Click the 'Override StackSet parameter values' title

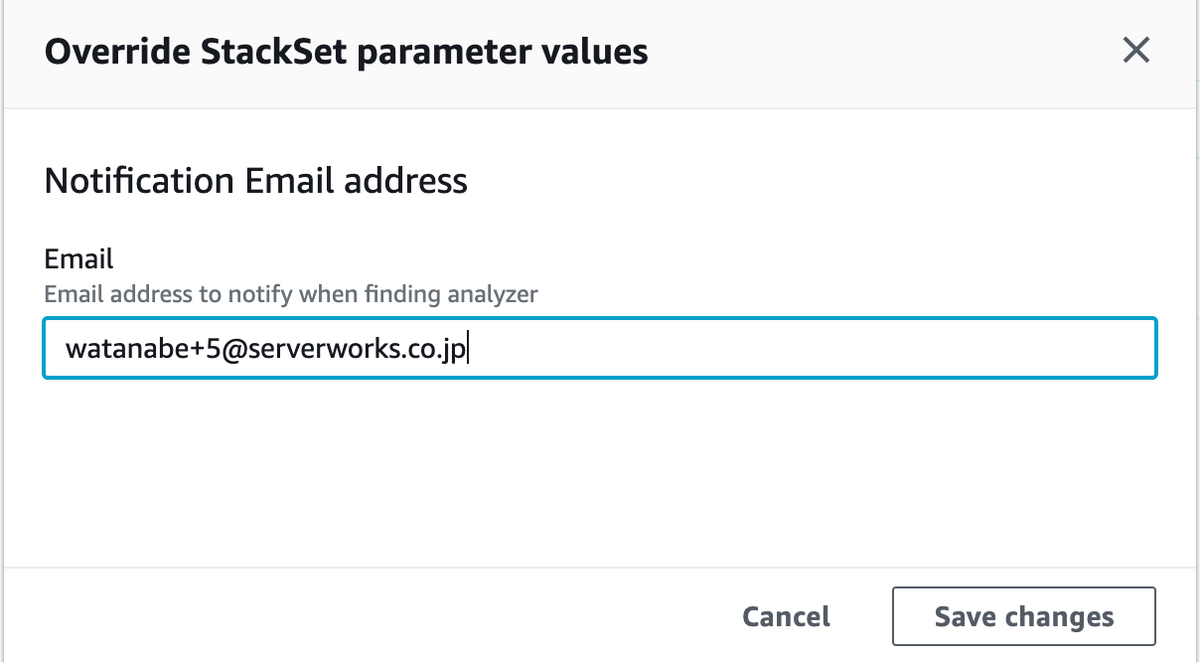tap(346, 51)
